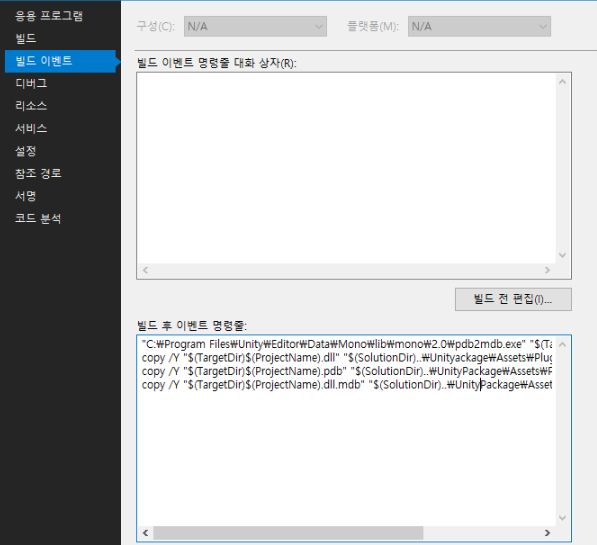Open the 코드 분석 tab
This screenshot has width=597, height=545.
coord(38,218)
